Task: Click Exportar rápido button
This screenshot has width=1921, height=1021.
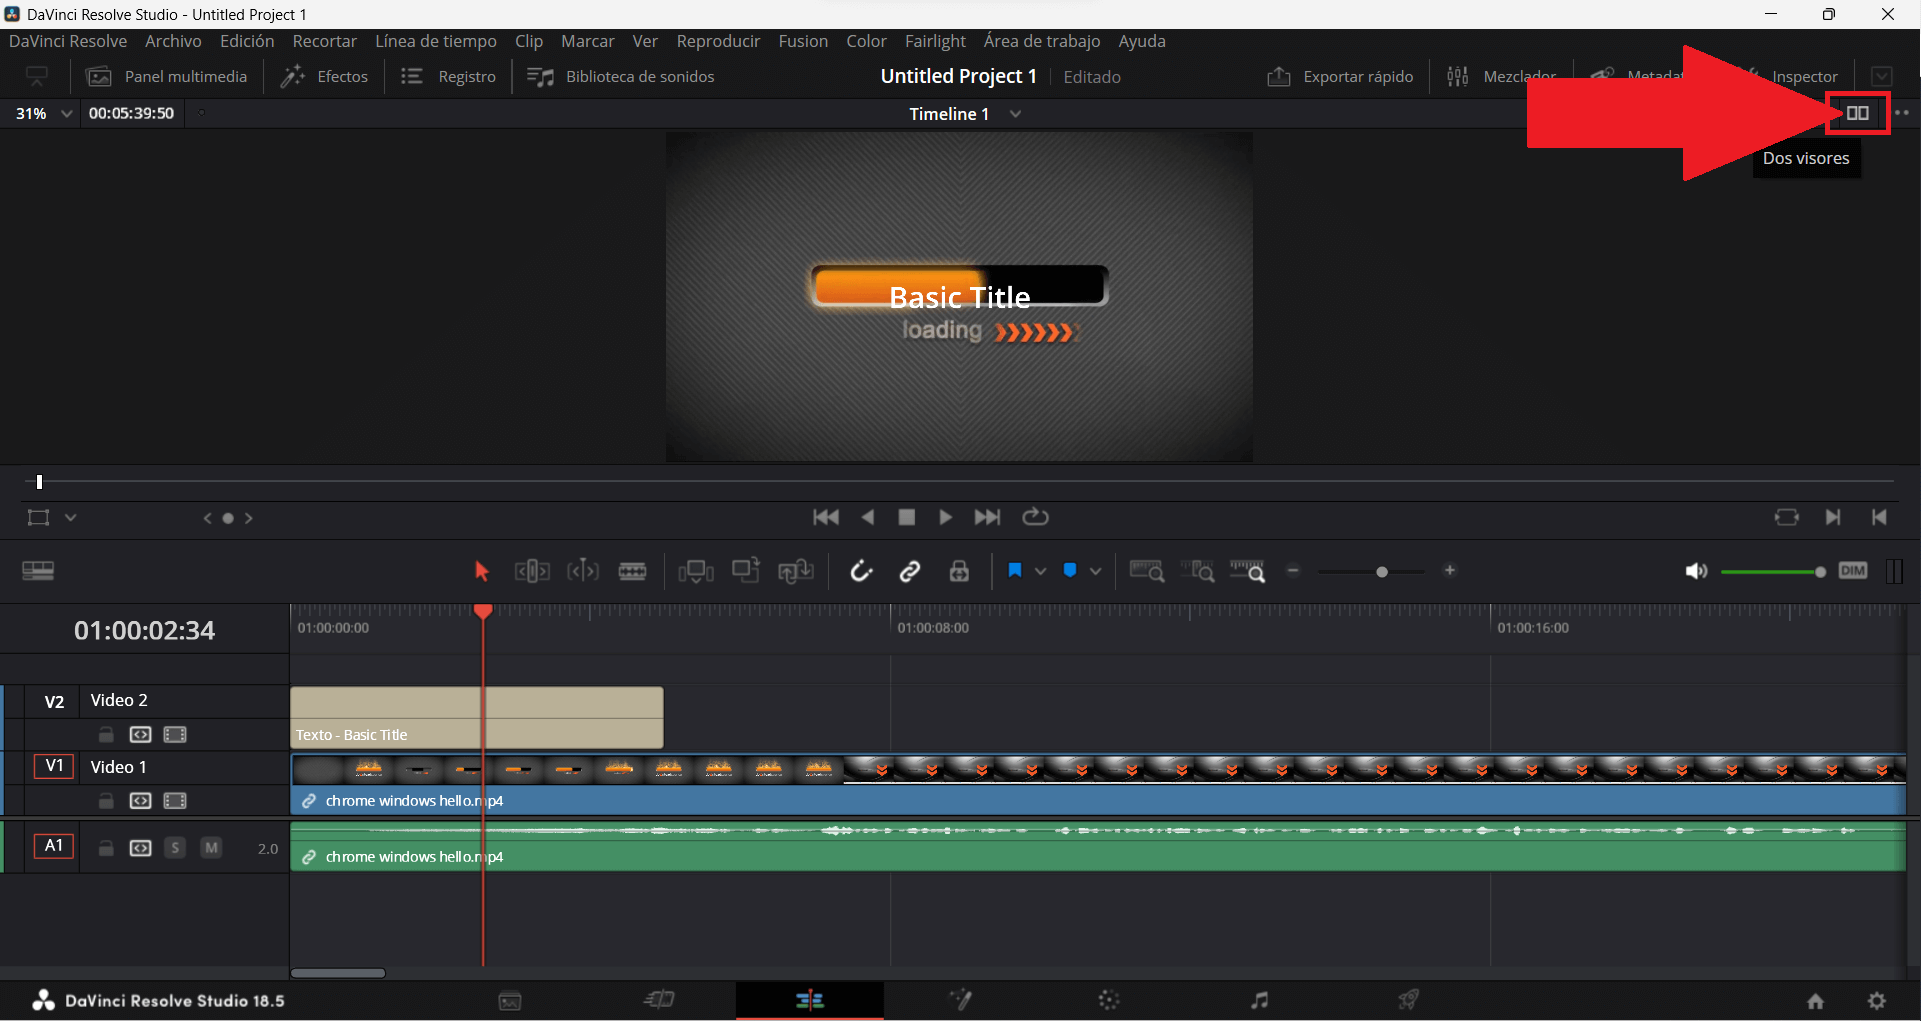Action: tap(1340, 77)
